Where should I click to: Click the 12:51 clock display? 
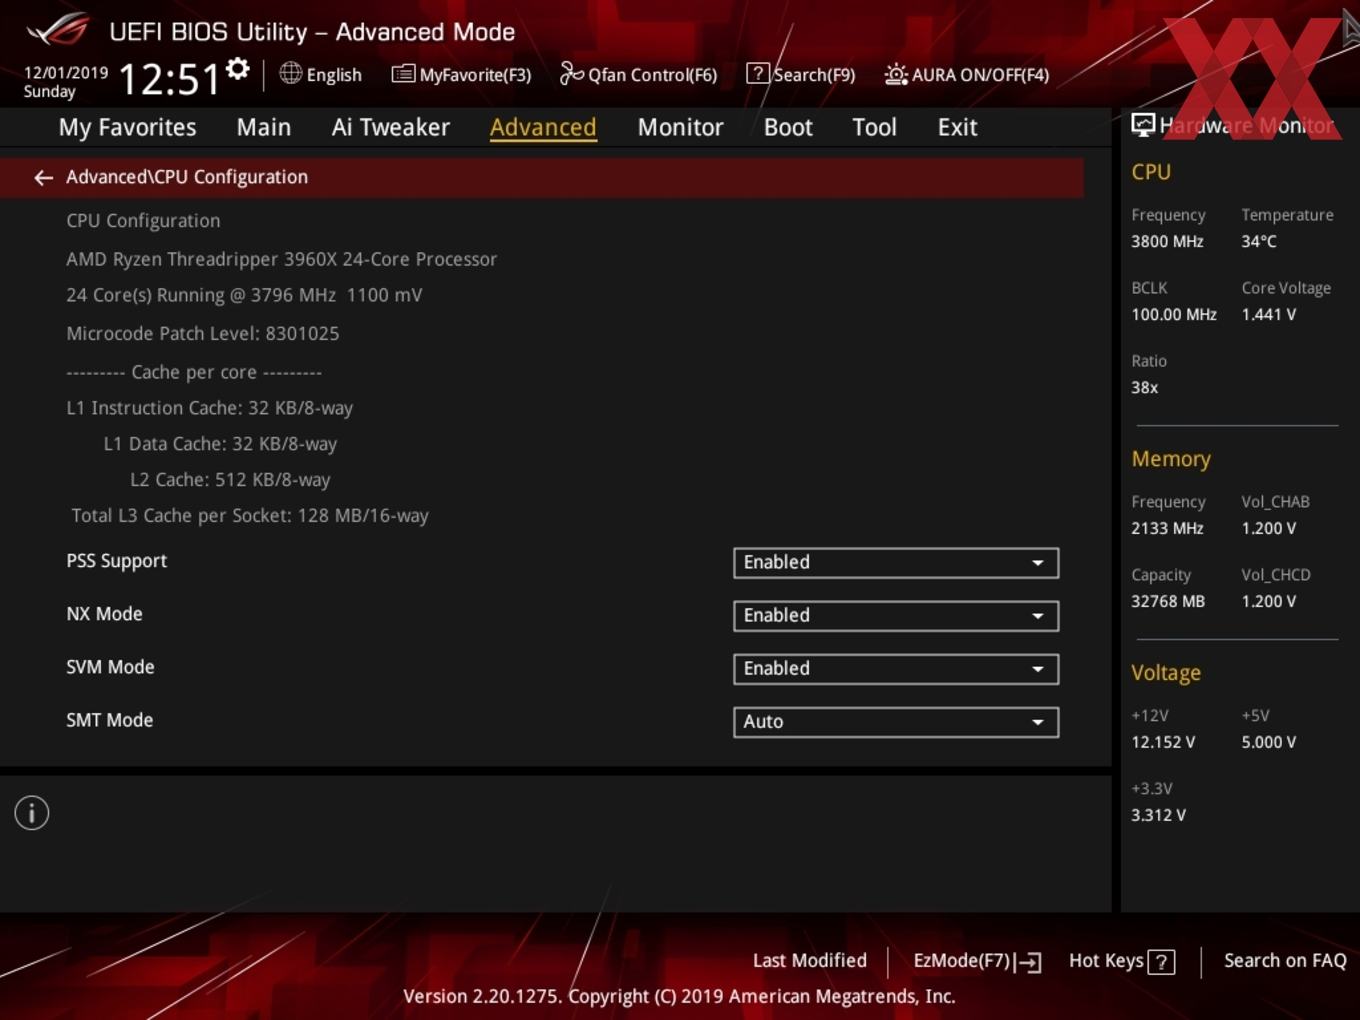click(169, 78)
